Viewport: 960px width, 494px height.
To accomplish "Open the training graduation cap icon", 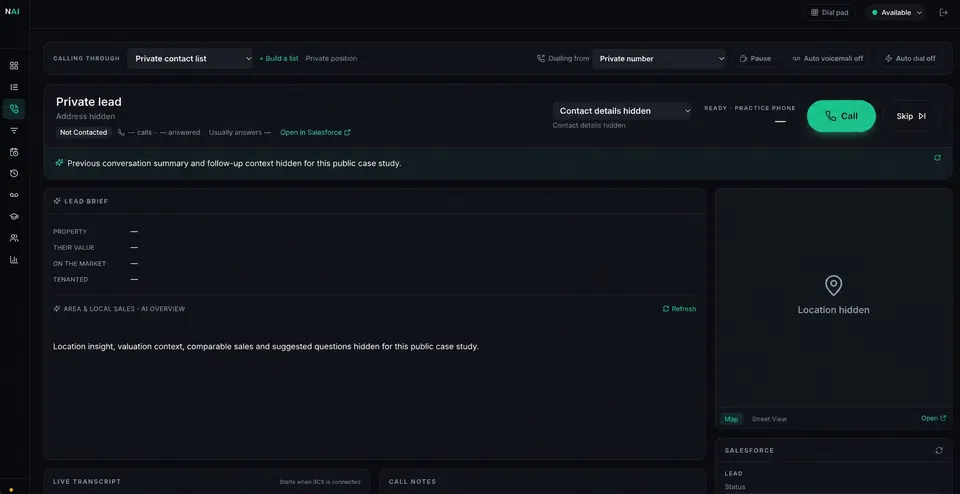I will 14,216.
